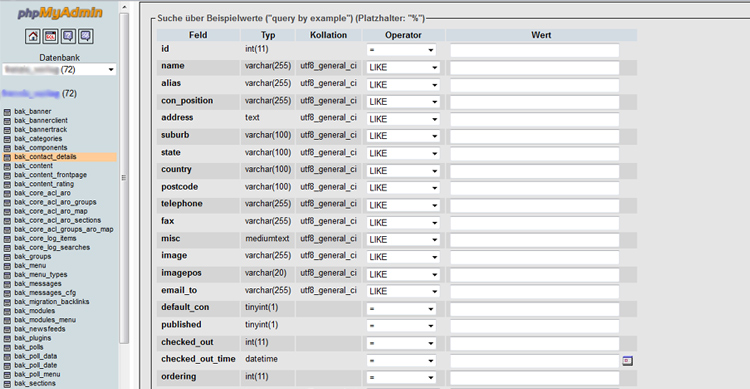Image resolution: width=750 pixels, height=389 pixels.
Task: Click the sidebar vertical scrollbar handle
Action: 123,177
